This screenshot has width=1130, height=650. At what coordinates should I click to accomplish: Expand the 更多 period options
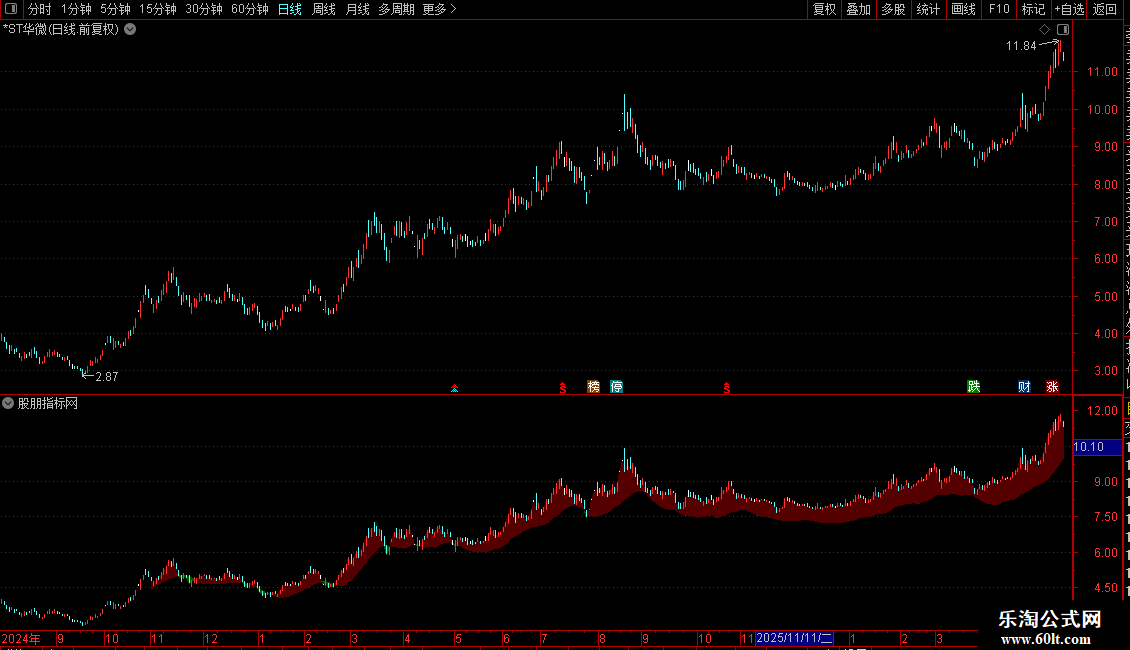pyautogui.click(x=439, y=9)
